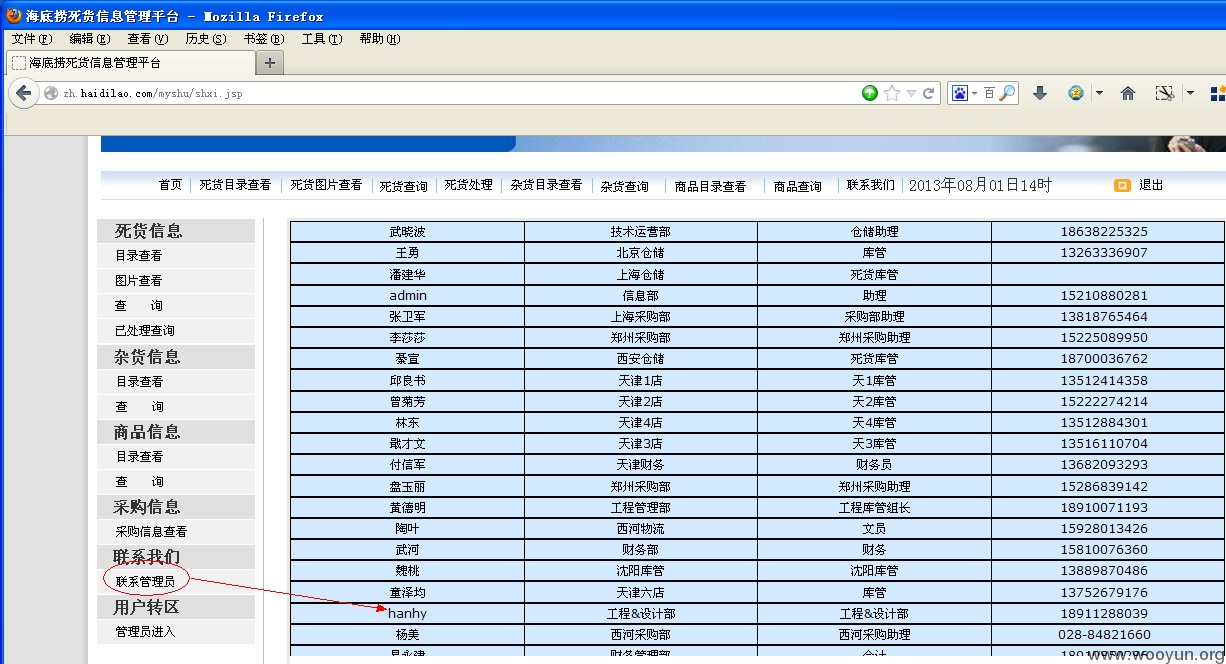
Task: Open 目录查看 under 死货信息 sidebar
Action: 139,256
